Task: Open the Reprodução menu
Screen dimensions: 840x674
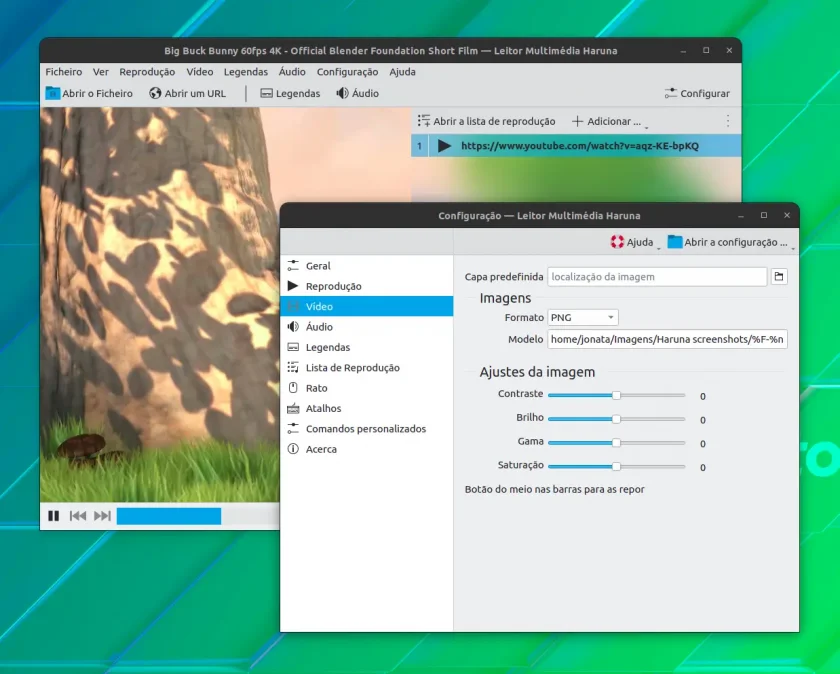Action: [x=147, y=72]
